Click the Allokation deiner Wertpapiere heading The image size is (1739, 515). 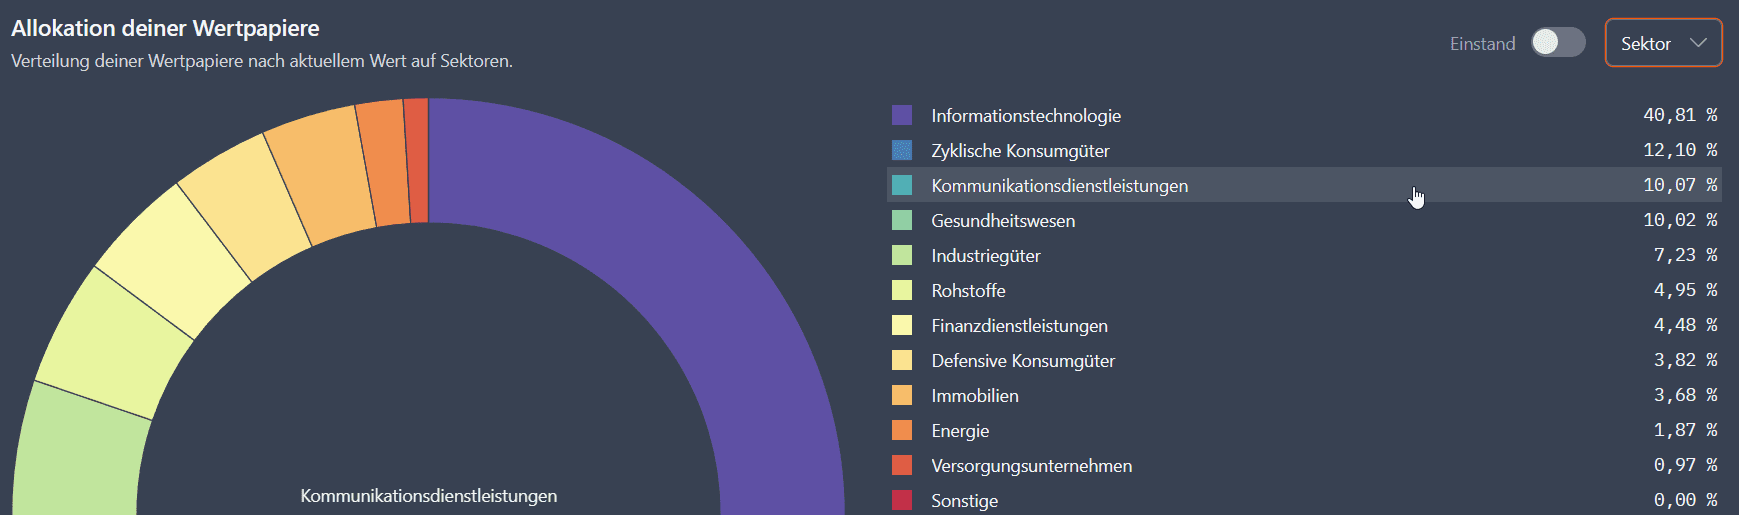point(166,28)
